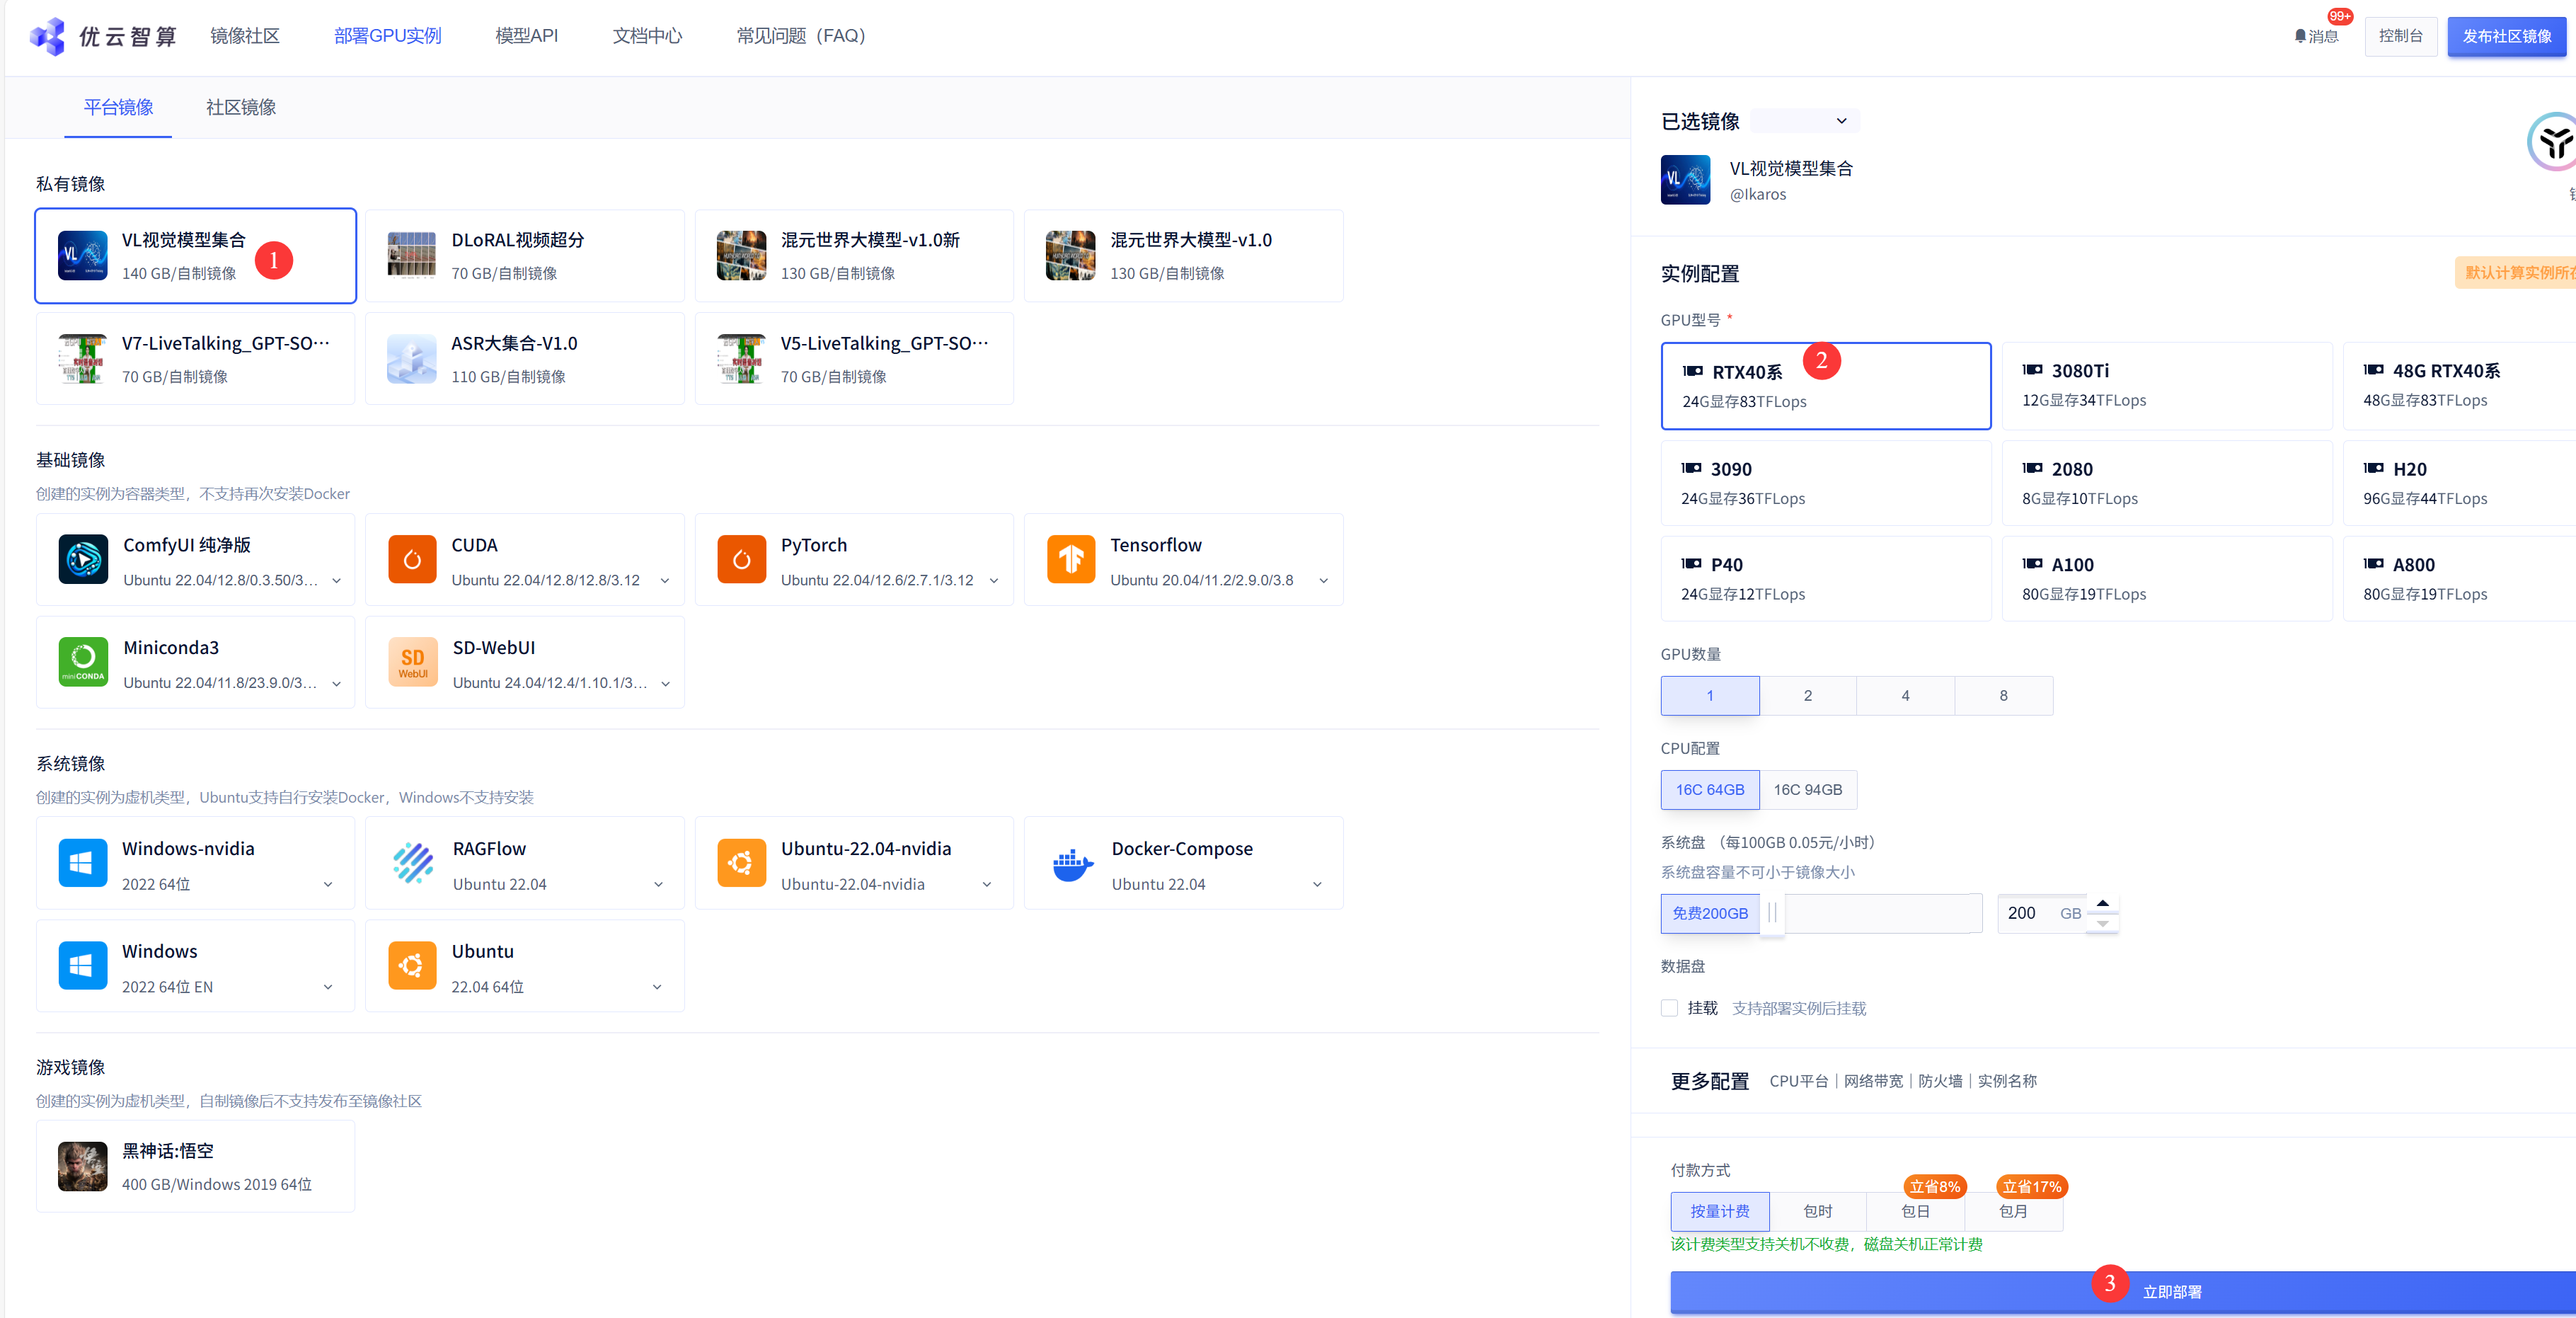Screen dimensions: 2576x1318
Task: Select the SD-WebUI image icon
Action: point(412,662)
